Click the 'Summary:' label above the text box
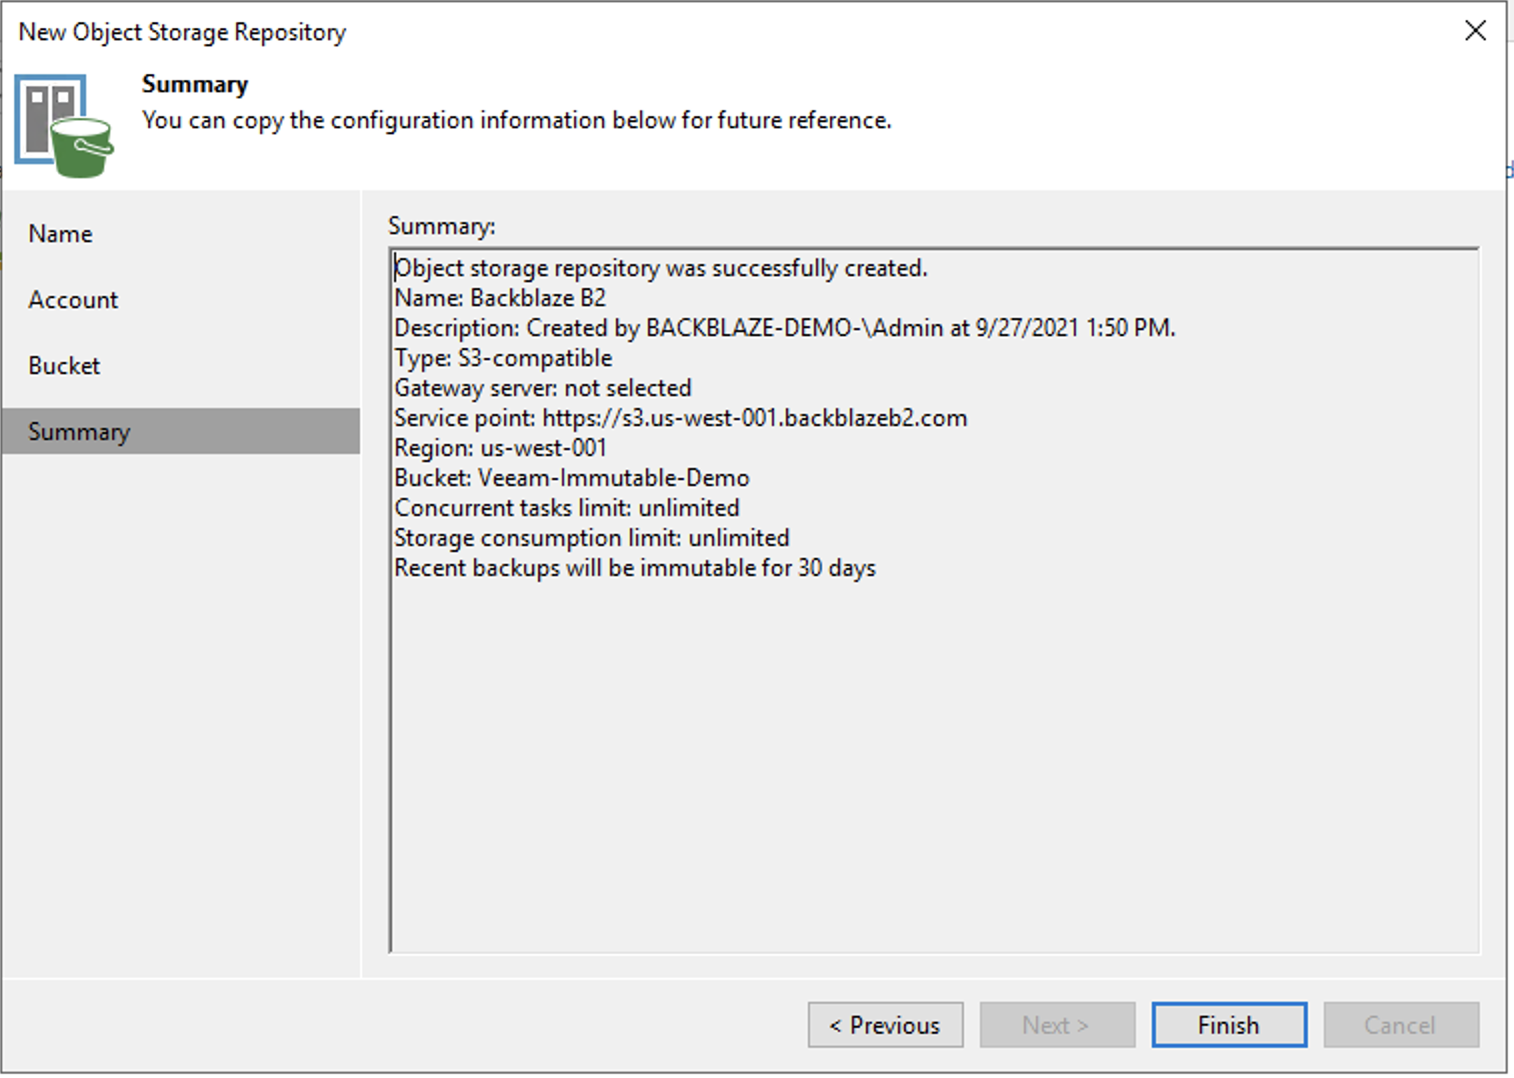Screen dimensions: 1514x1078 (442, 226)
